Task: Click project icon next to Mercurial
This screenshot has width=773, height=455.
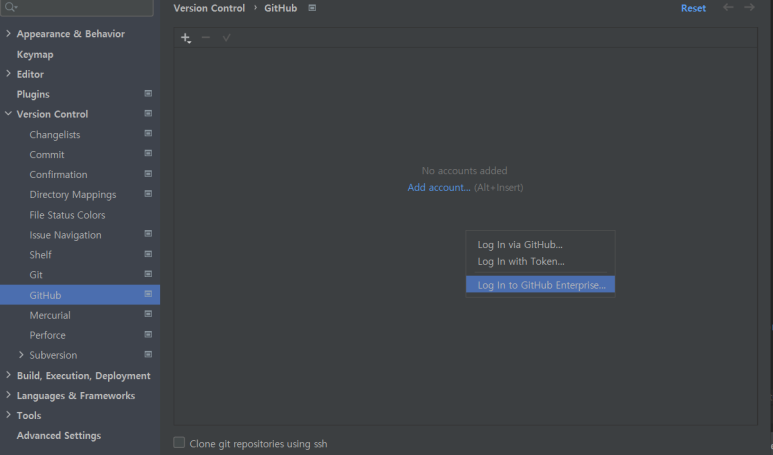Action: pos(148,314)
